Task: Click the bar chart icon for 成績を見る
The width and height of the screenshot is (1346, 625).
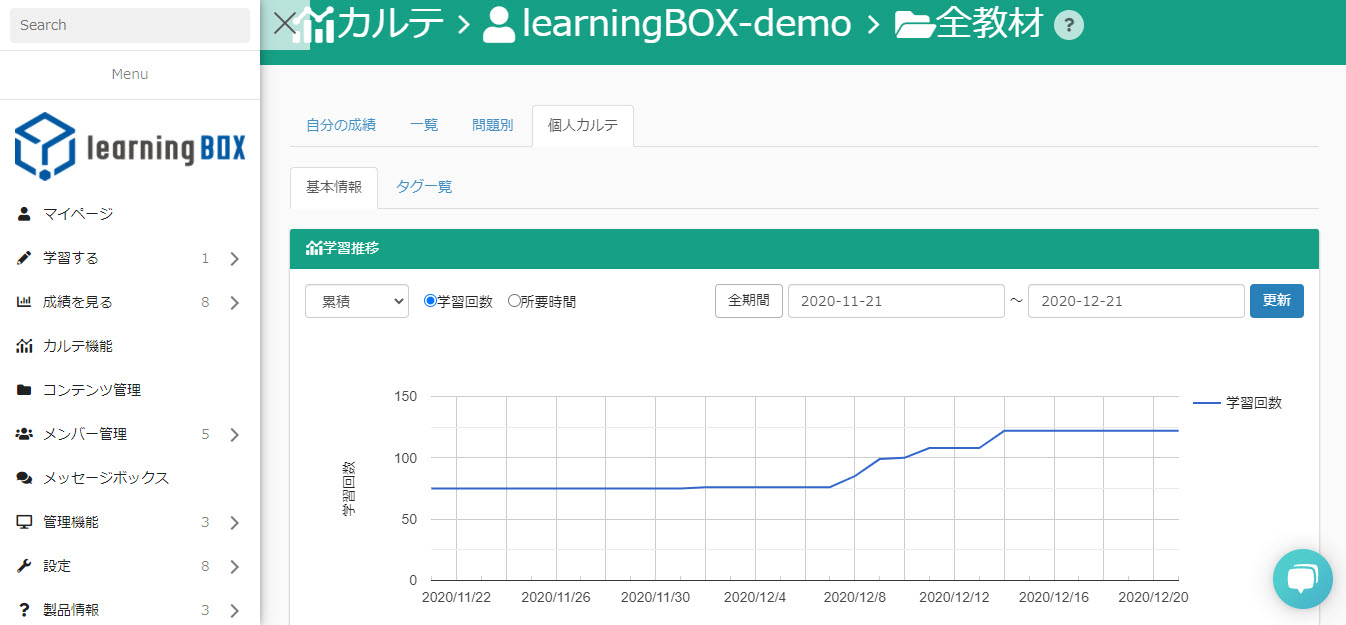Action: pos(24,302)
